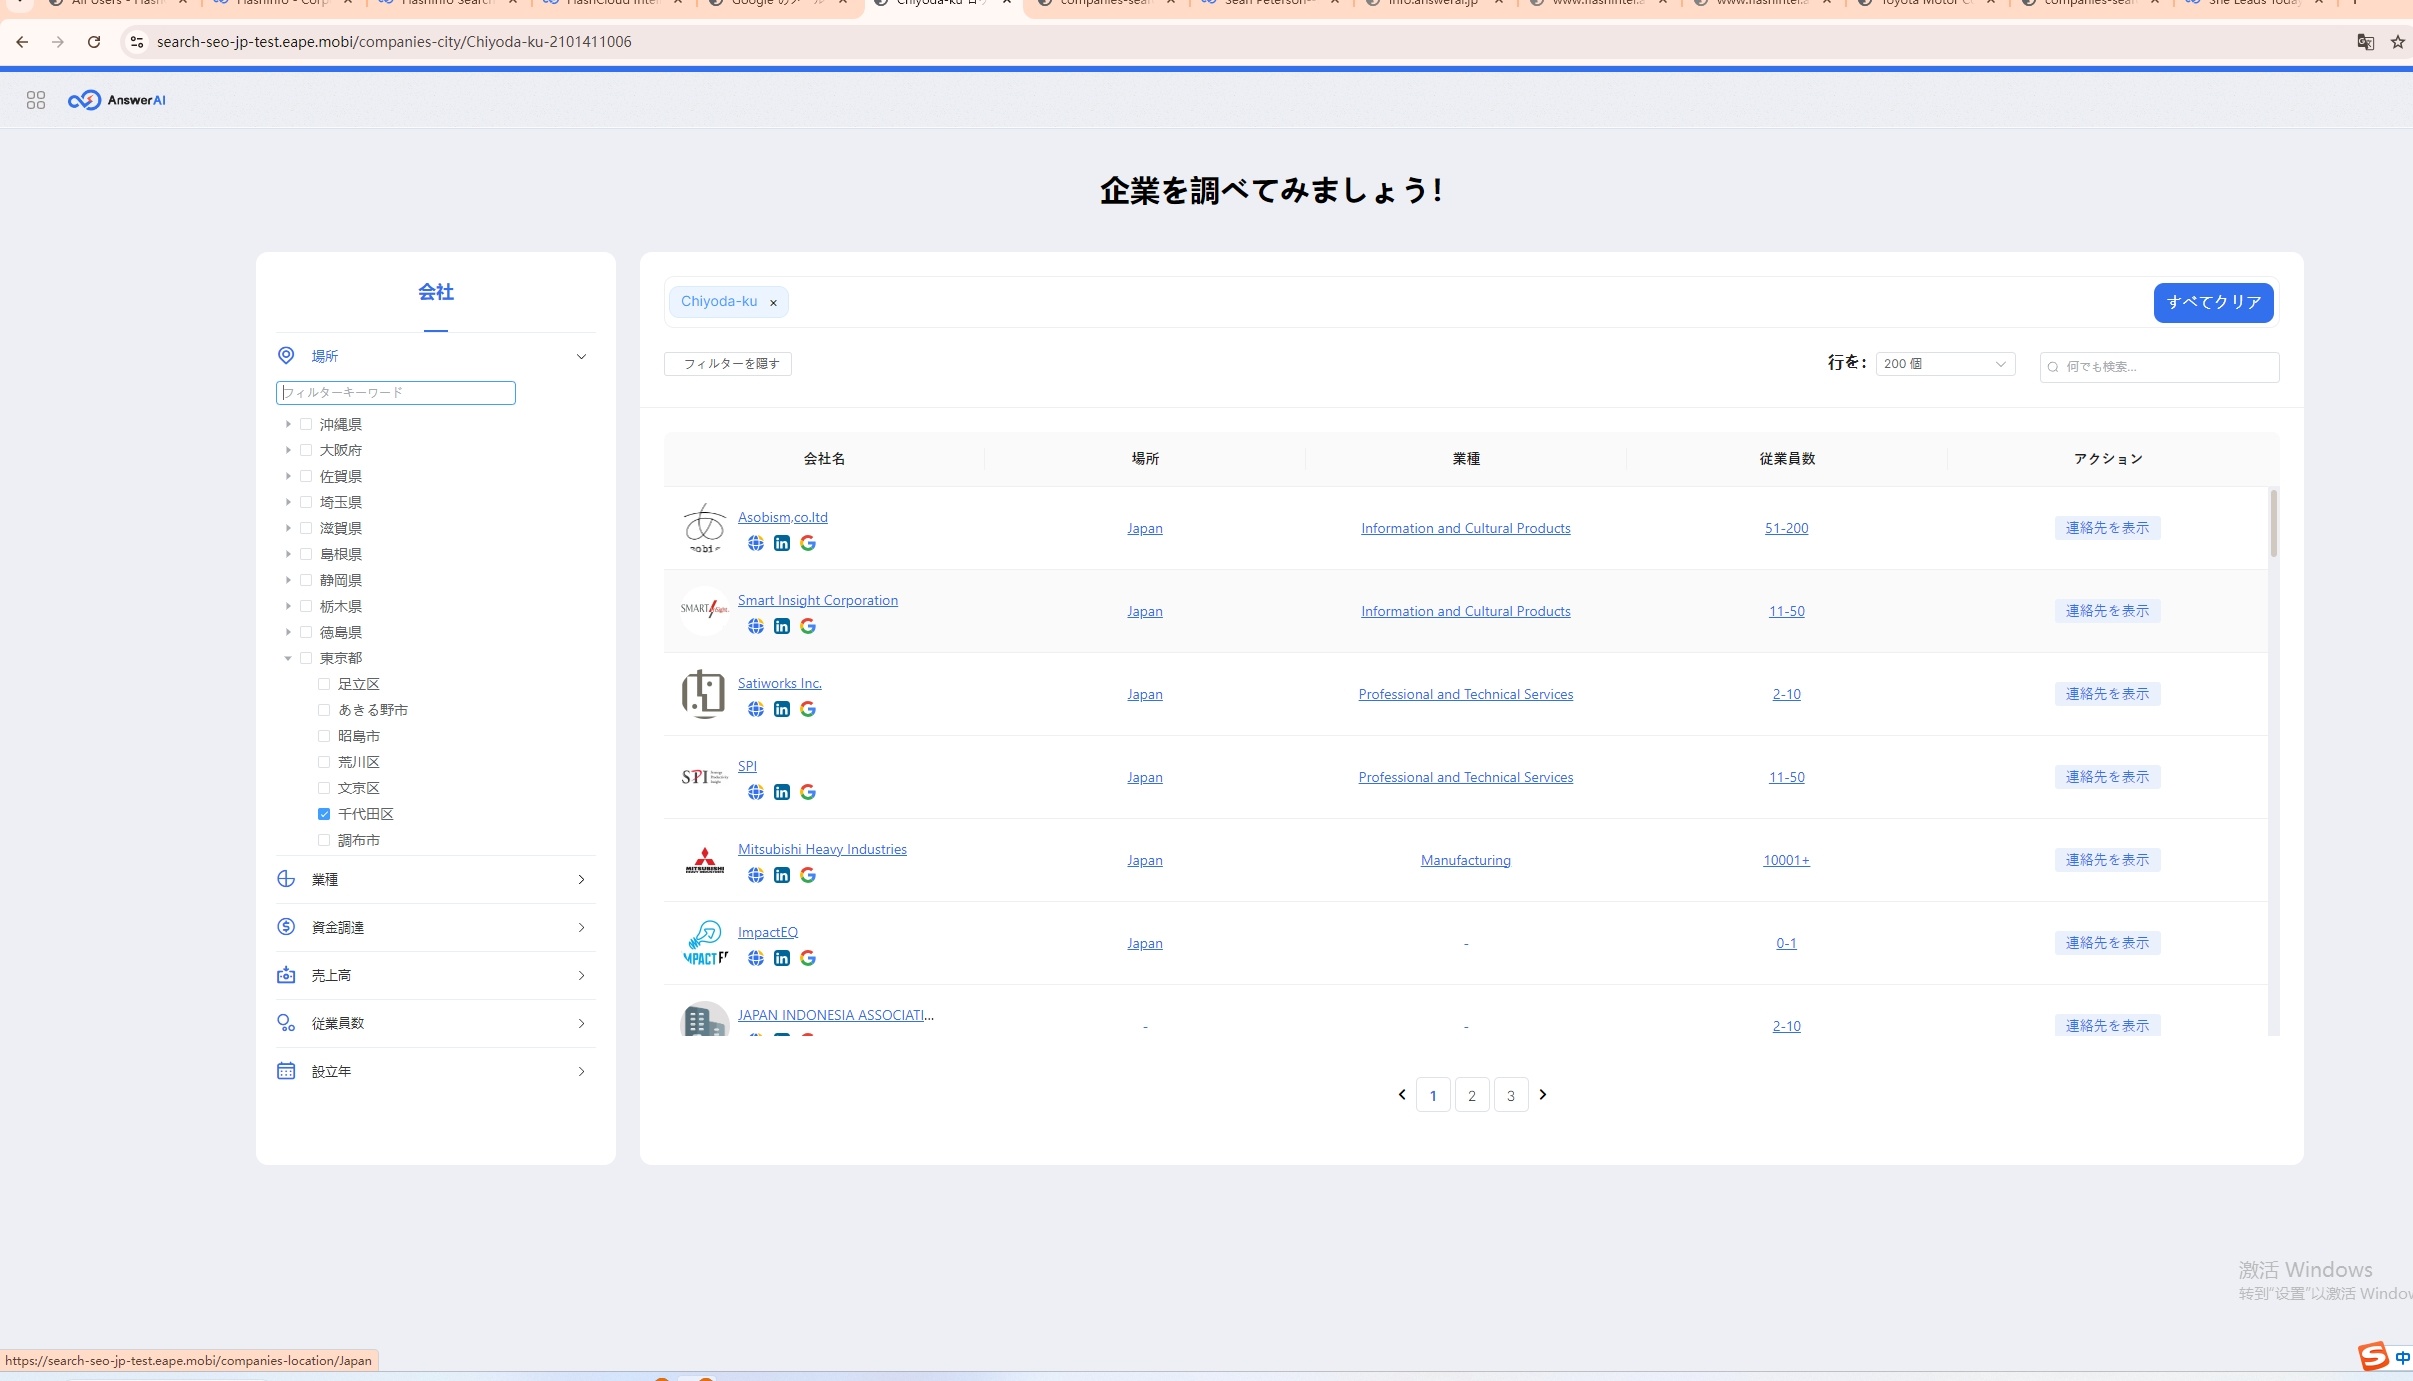
Task: Open the browser translate icon
Action: click(2365, 42)
